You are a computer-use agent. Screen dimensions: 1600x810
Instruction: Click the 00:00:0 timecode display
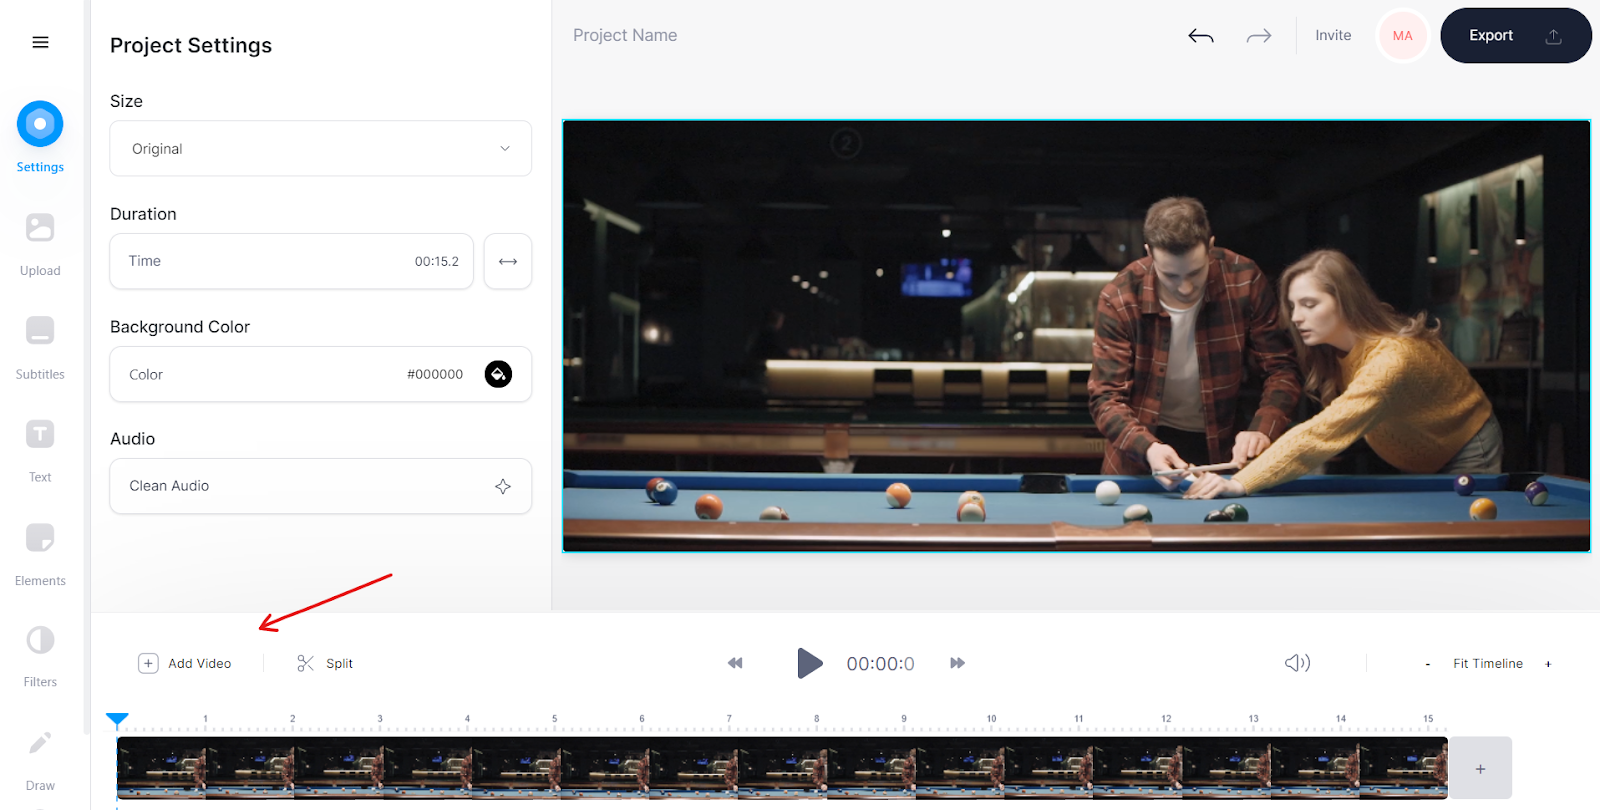coord(880,664)
